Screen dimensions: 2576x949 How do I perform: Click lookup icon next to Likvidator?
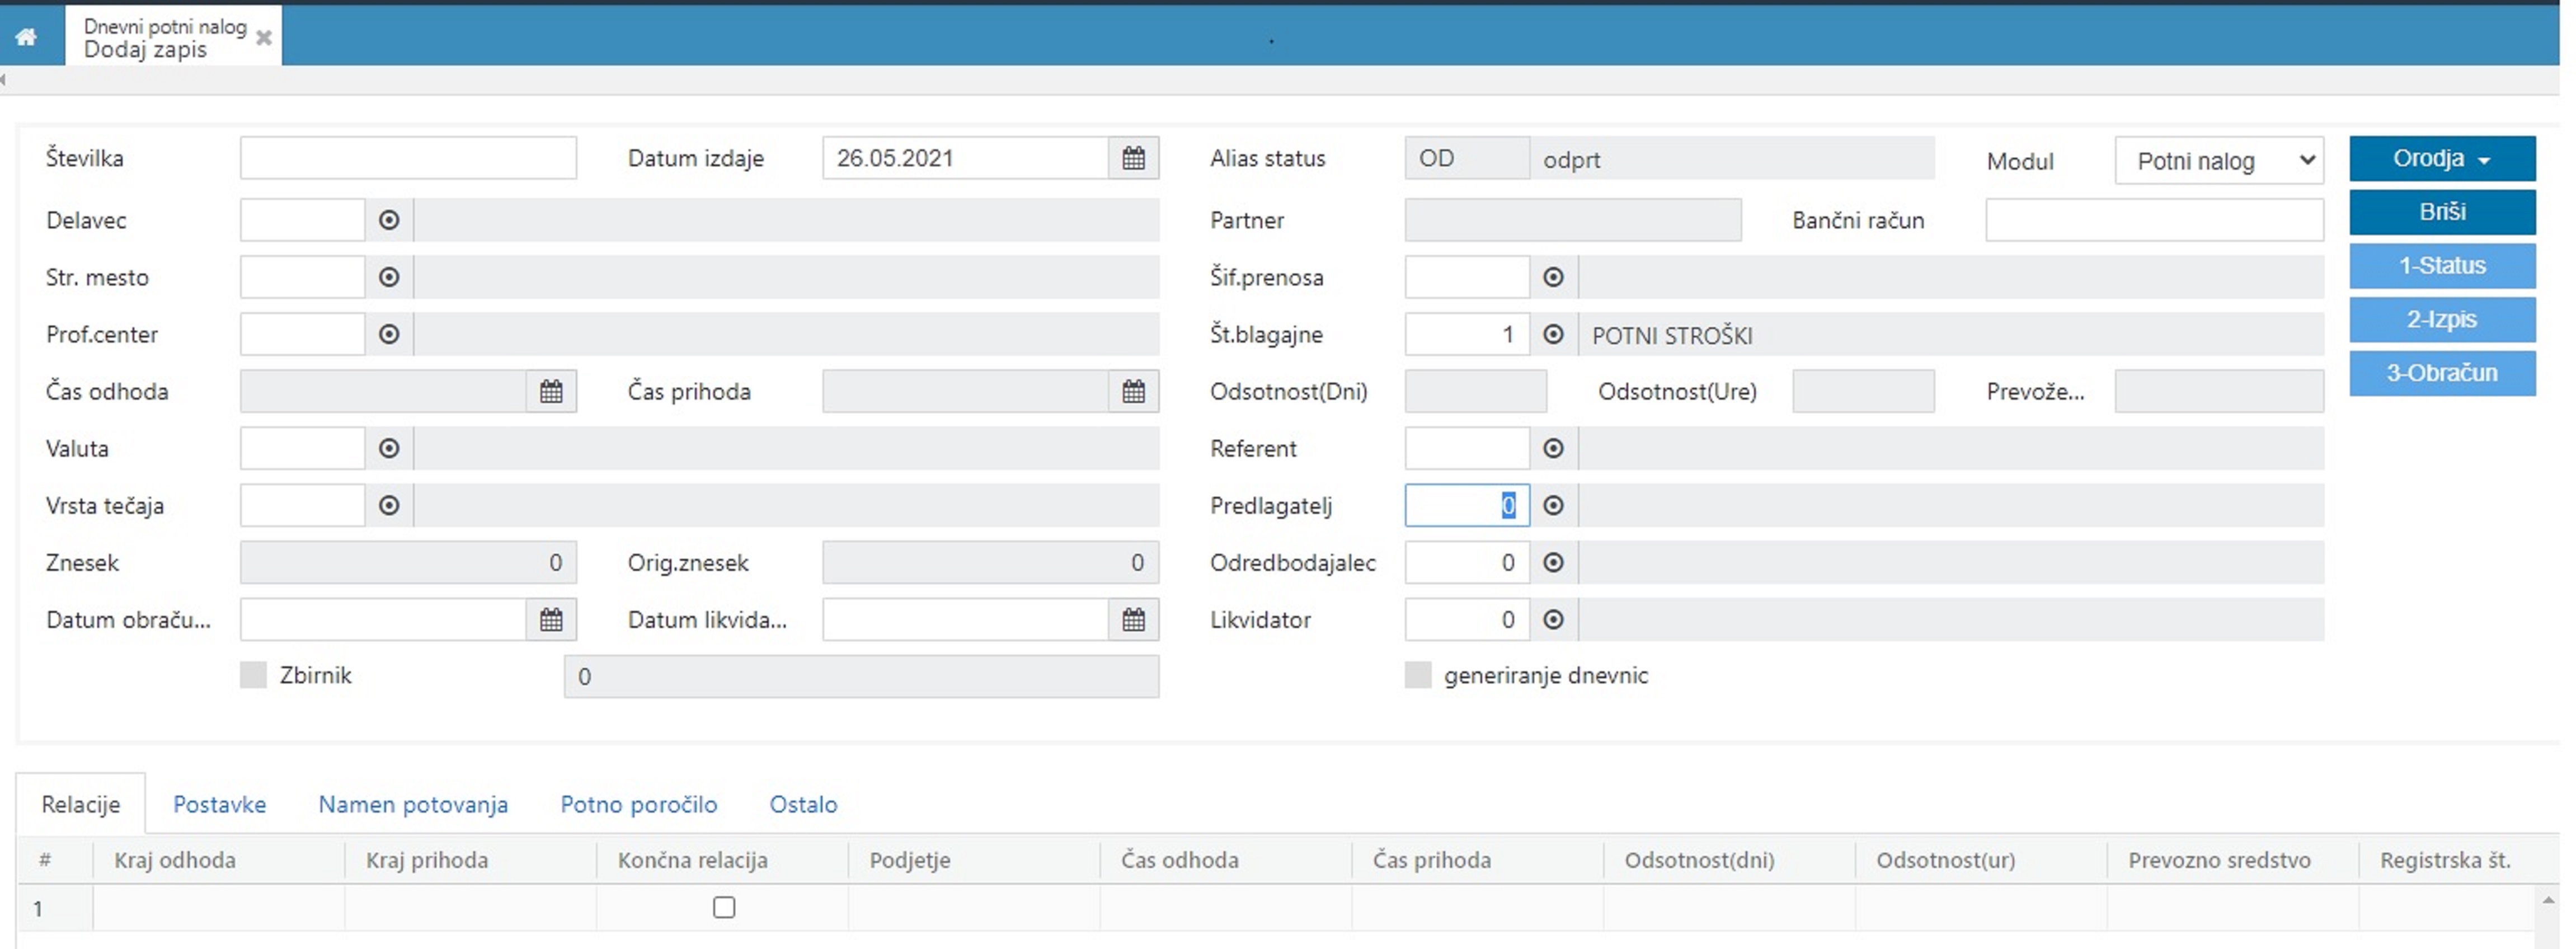1553,620
